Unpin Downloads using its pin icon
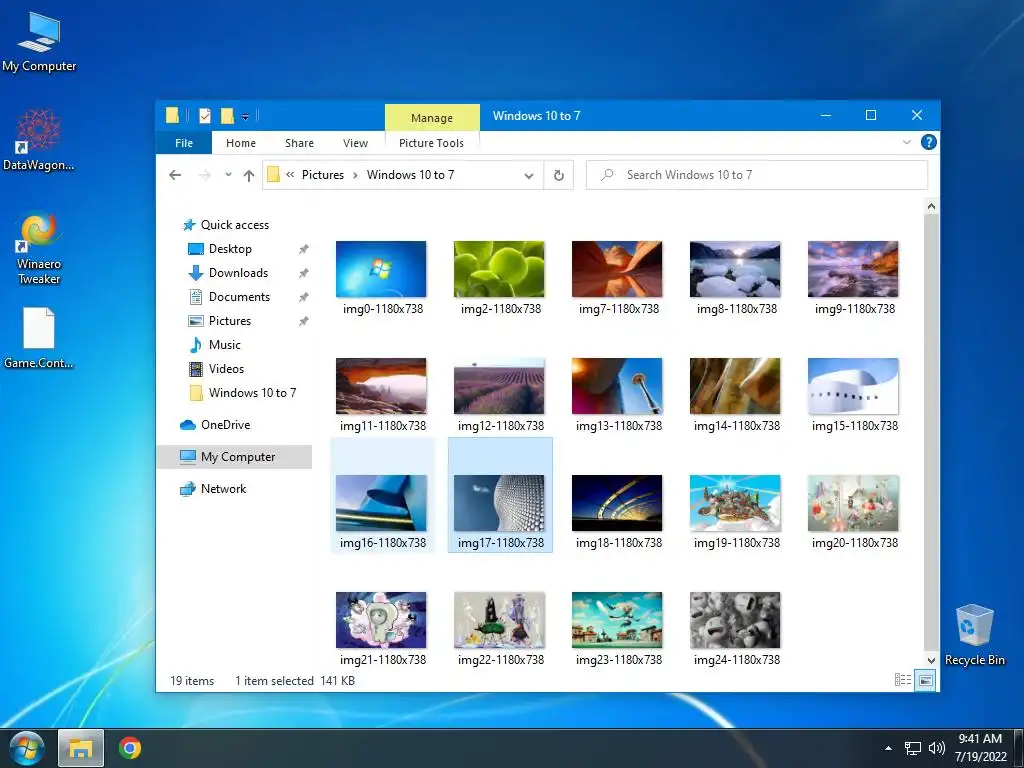Screen dimensions: 1024x768 304,273
